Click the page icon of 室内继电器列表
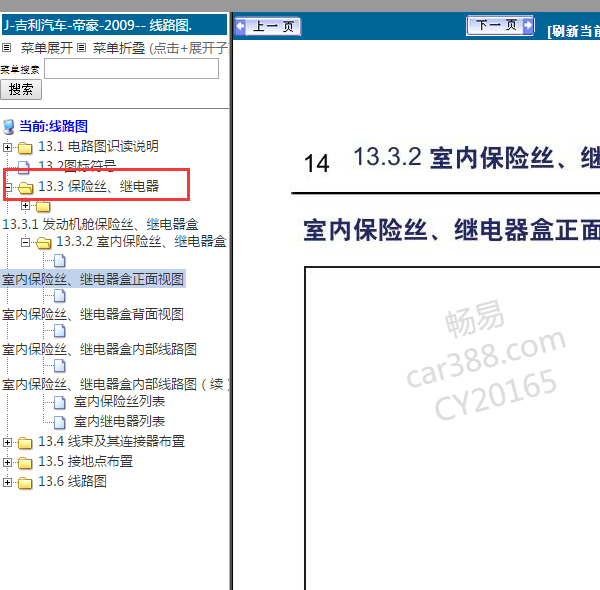 (x=60, y=422)
